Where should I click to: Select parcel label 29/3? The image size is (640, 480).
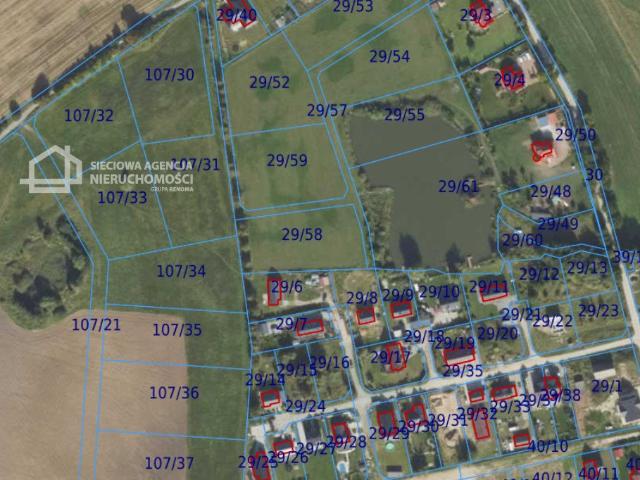tap(476, 15)
